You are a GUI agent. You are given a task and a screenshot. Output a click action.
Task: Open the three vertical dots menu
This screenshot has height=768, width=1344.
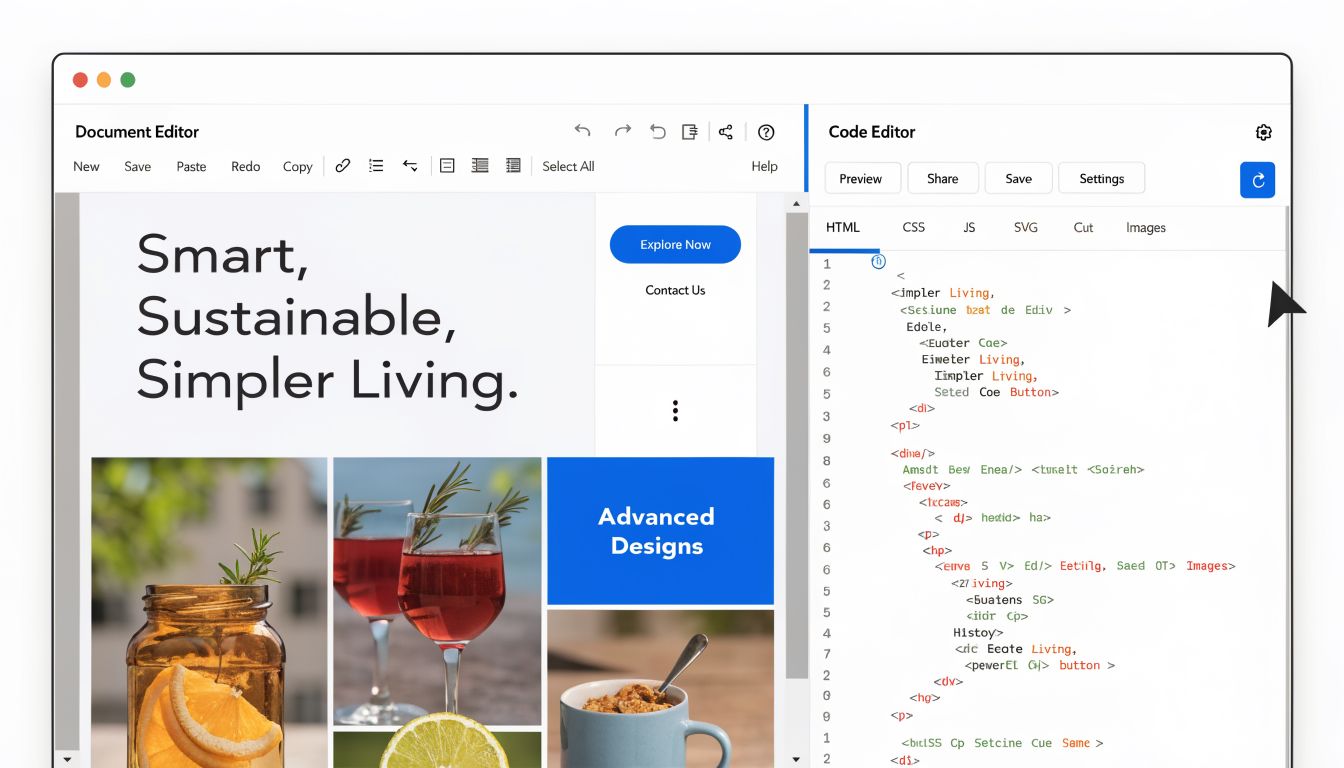click(676, 410)
